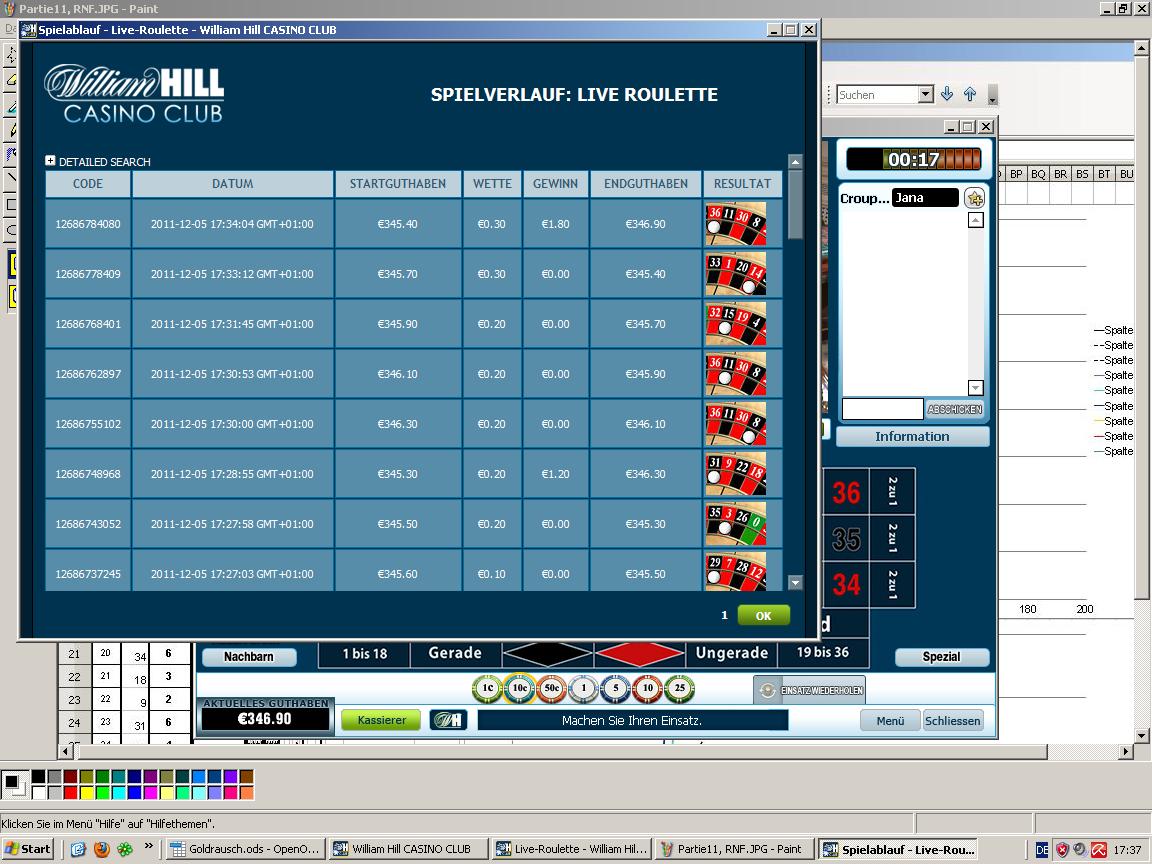Screen dimensions: 1152x864
Task: Click the star icon next to croupier Jana
Action: pos(974,198)
